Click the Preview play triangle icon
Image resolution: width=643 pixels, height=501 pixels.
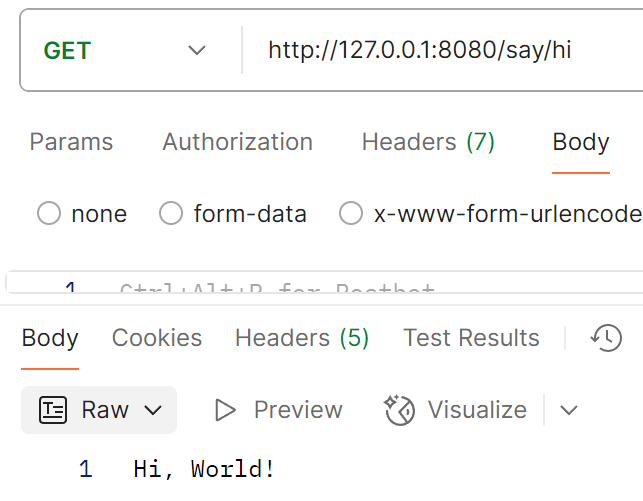(x=225, y=410)
